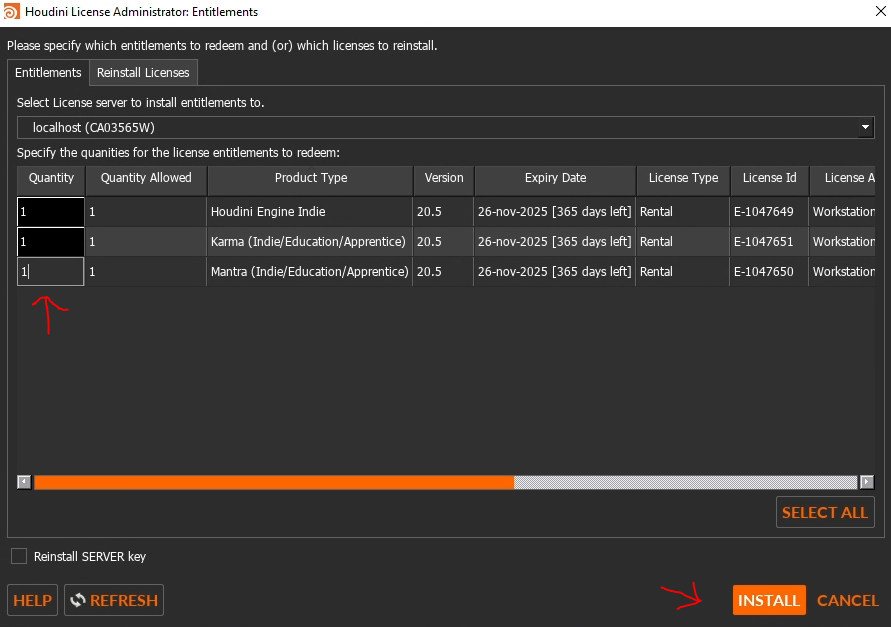891x627 pixels.
Task: Click the Rental cell in the Karma row
Action: (x=683, y=242)
